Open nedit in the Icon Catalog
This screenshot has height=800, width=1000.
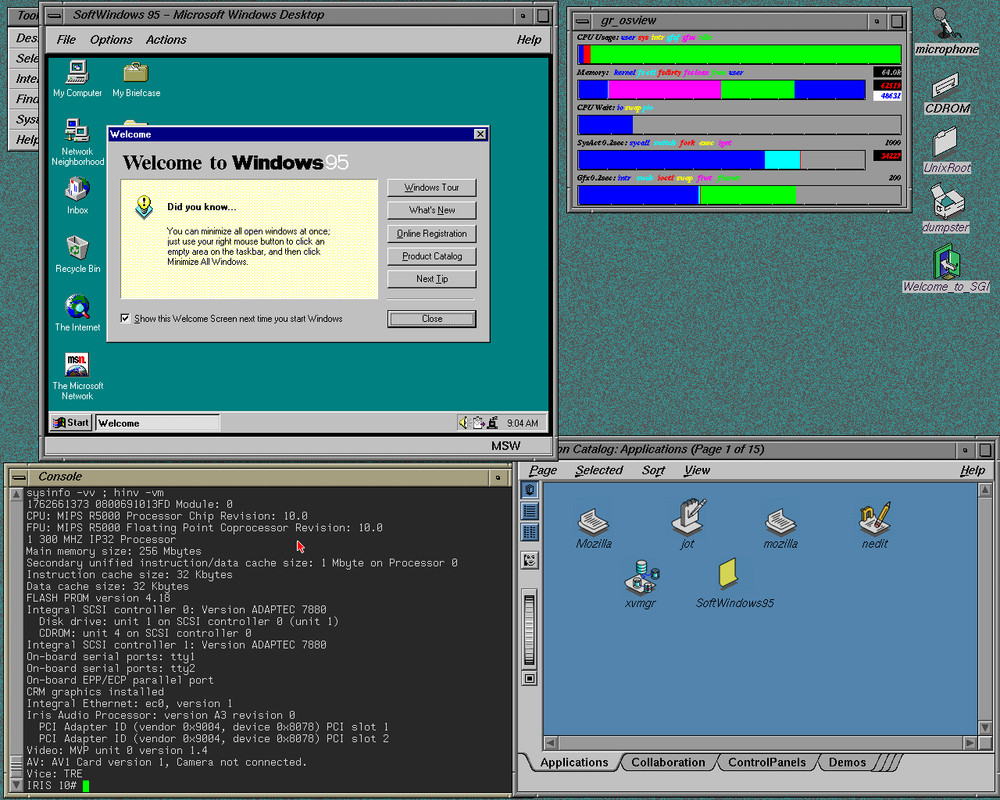pos(874,517)
